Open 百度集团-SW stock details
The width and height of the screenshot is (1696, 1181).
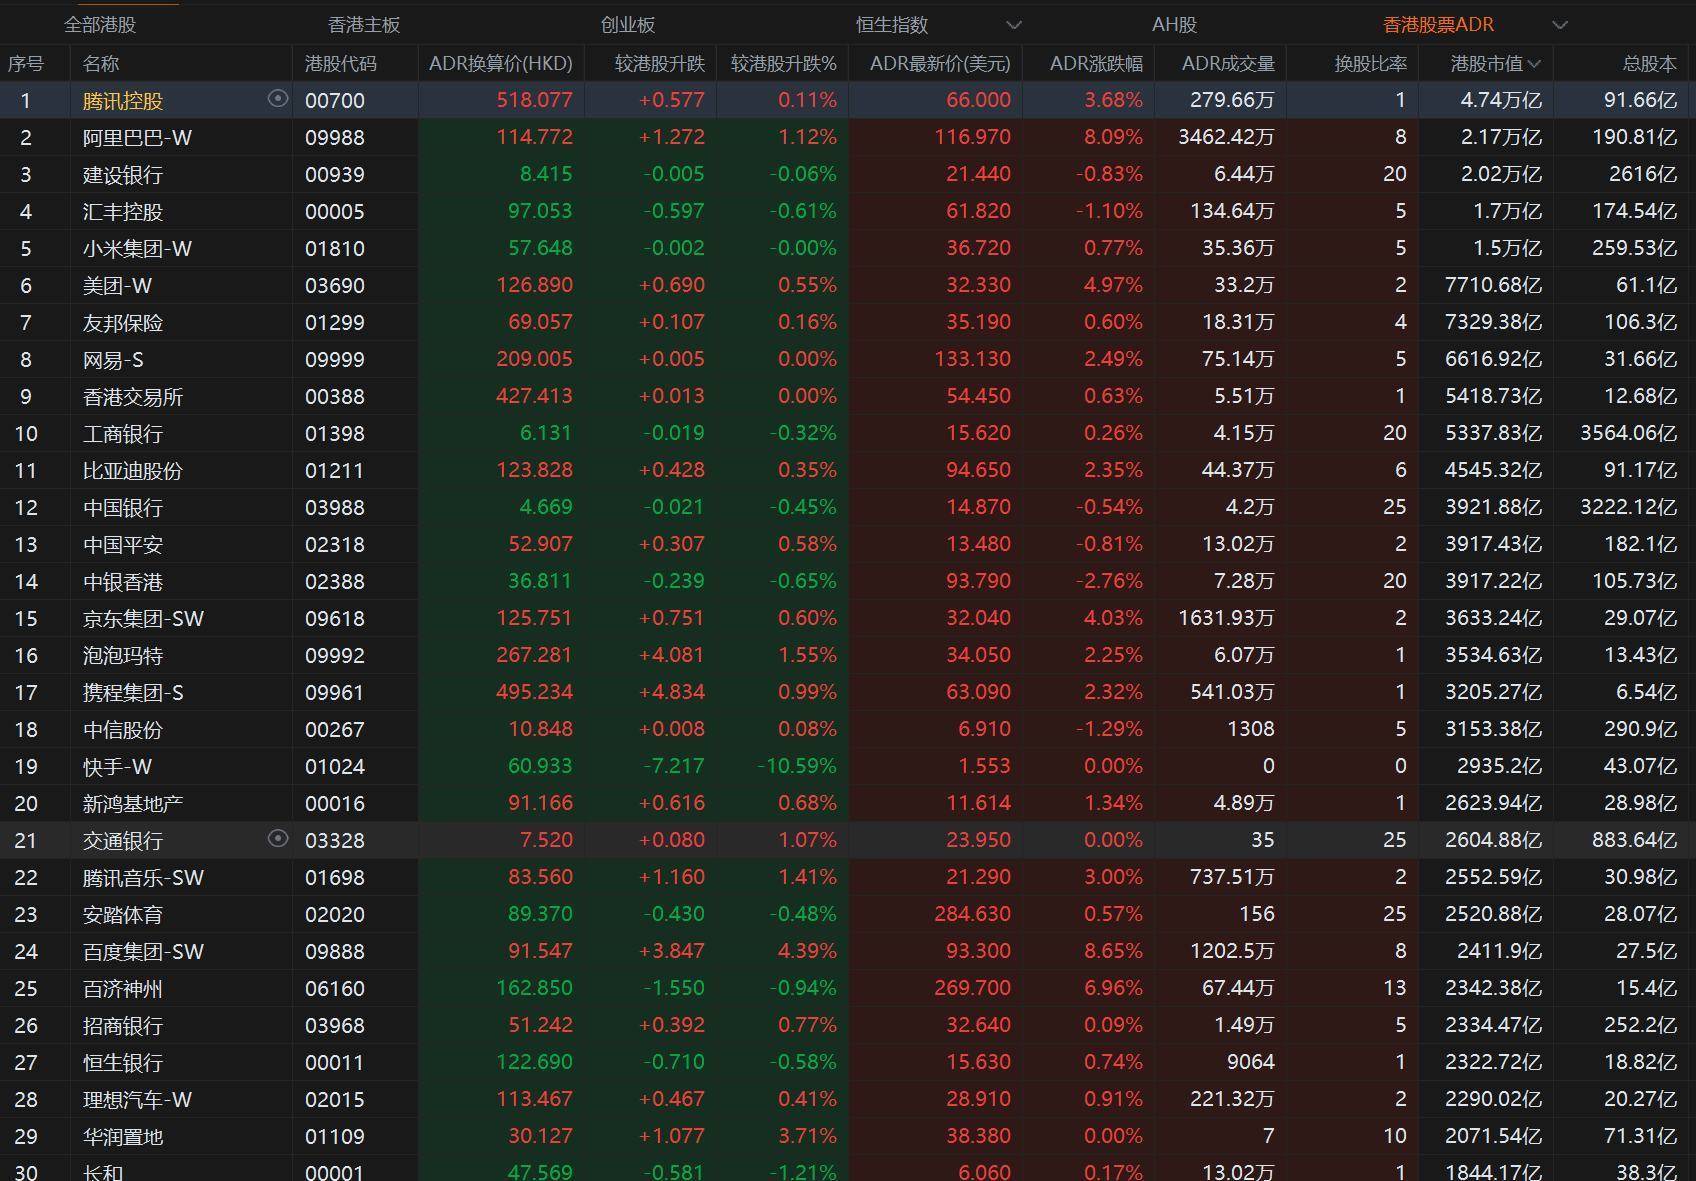[143, 952]
